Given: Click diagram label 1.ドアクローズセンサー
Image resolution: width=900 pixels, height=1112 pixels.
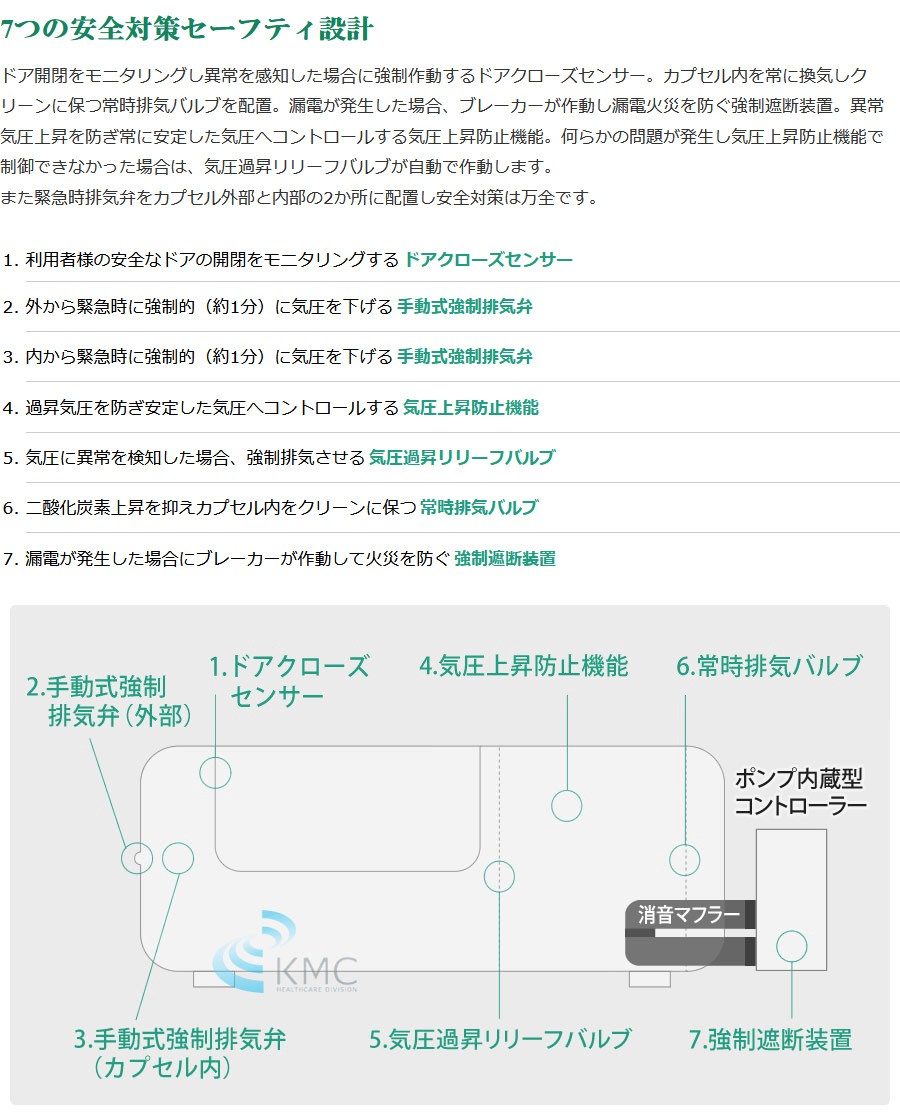Looking at the screenshot, I should click(289, 681).
